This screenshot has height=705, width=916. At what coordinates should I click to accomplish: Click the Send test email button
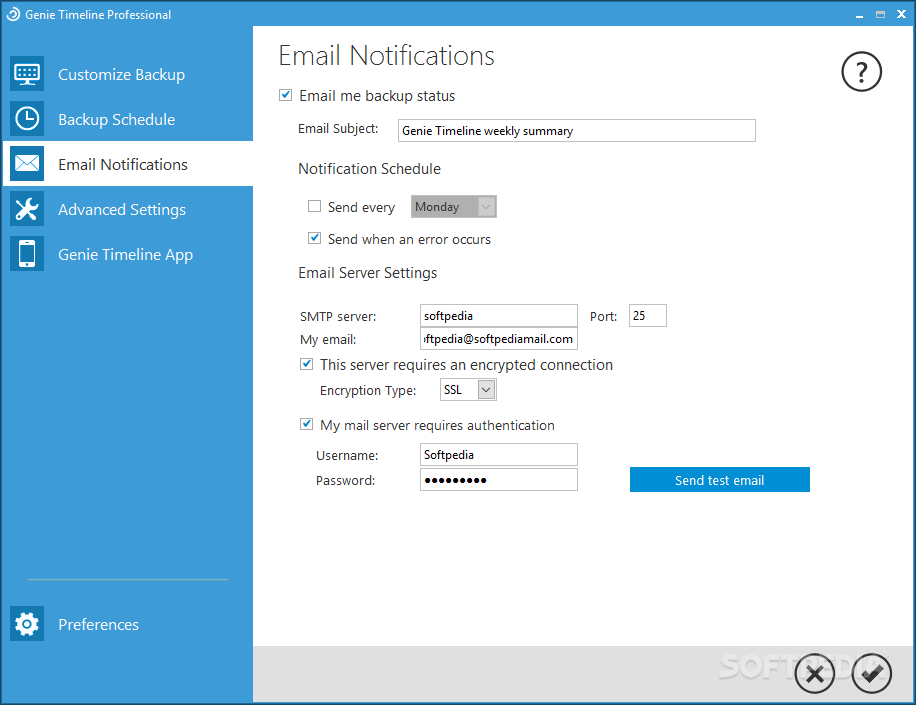coord(720,480)
